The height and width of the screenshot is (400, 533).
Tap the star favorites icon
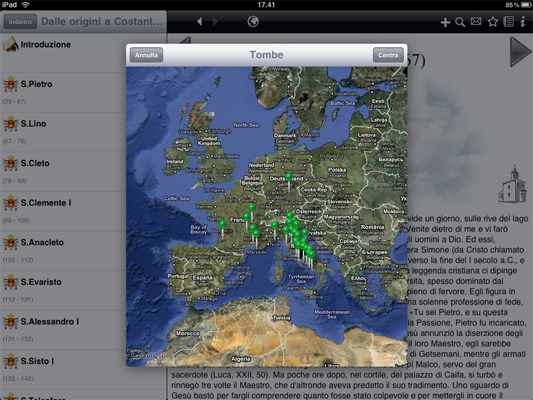coord(493,22)
